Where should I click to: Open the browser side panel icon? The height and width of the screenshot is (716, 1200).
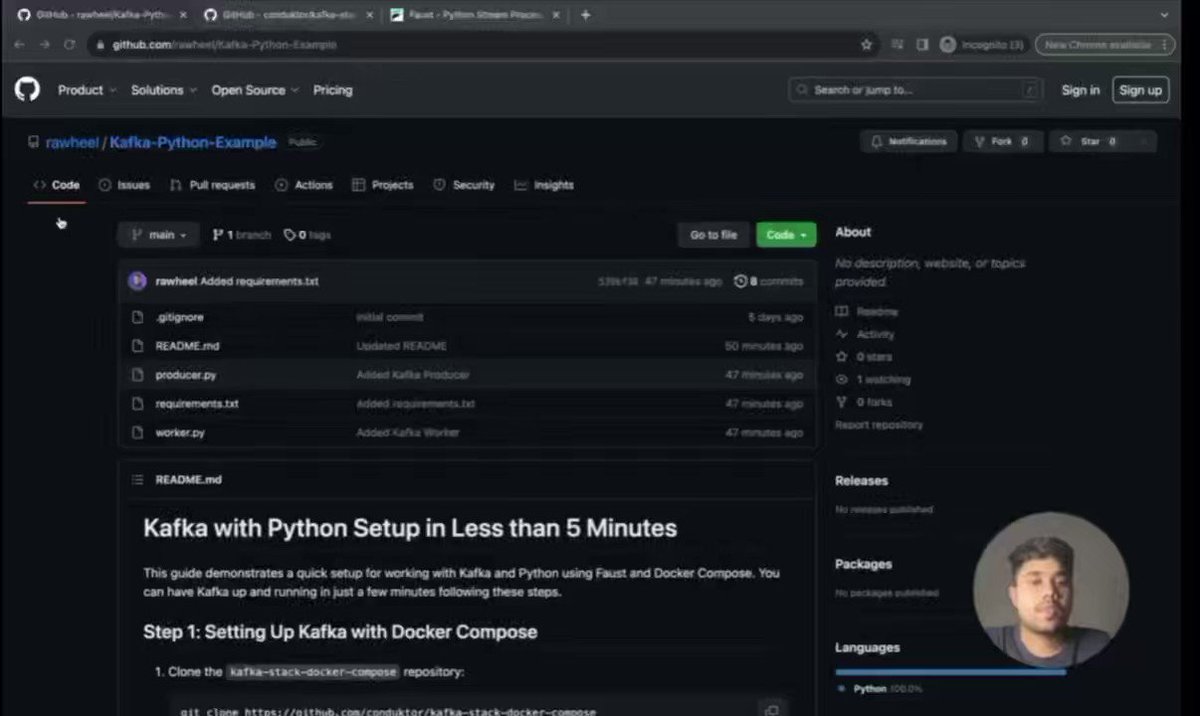tap(922, 45)
